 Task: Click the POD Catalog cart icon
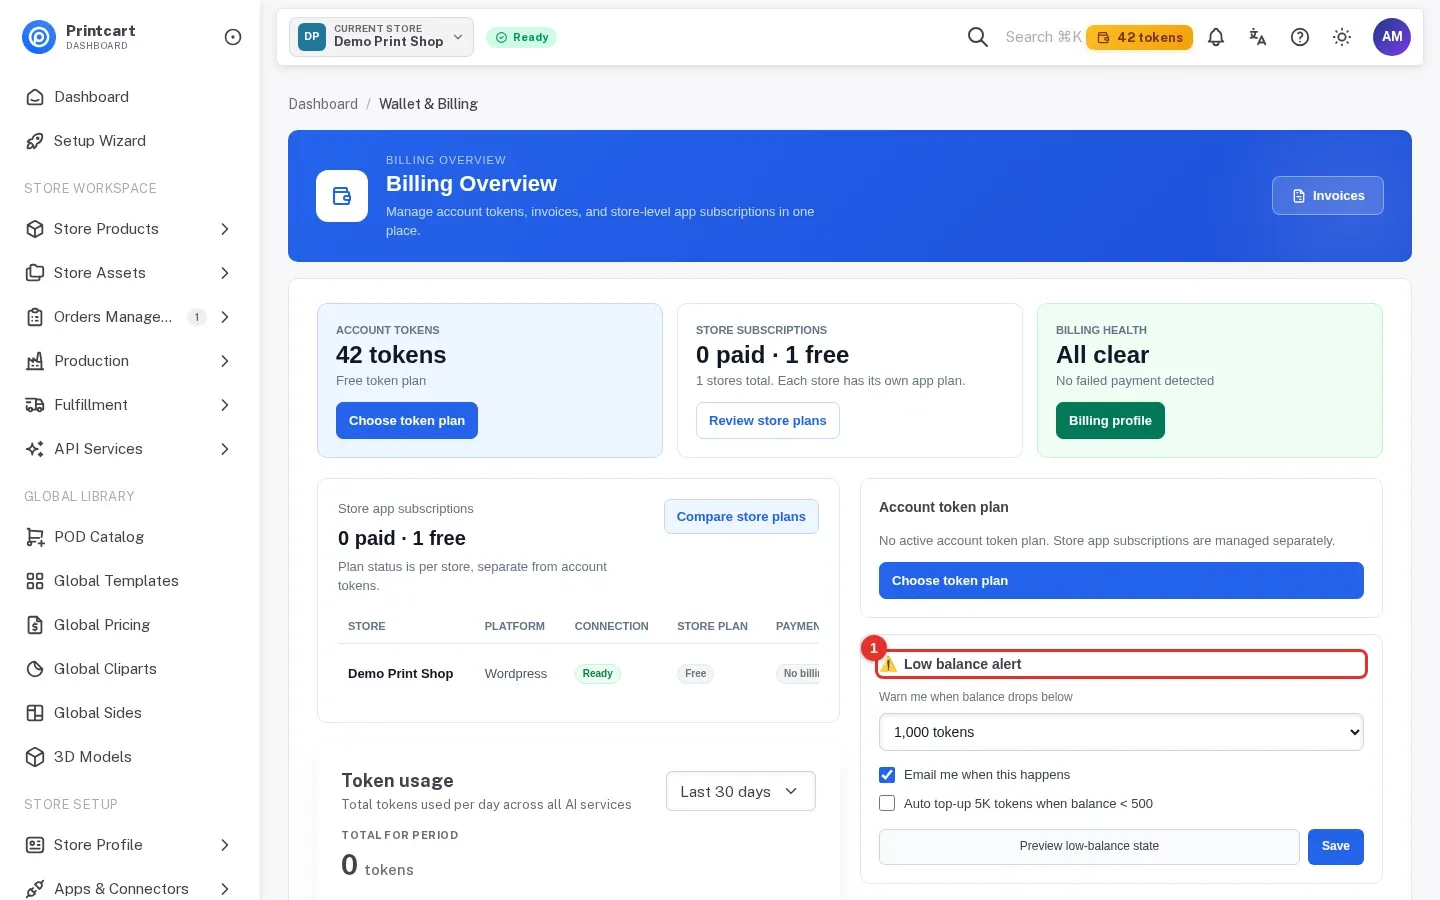[35, 537]
